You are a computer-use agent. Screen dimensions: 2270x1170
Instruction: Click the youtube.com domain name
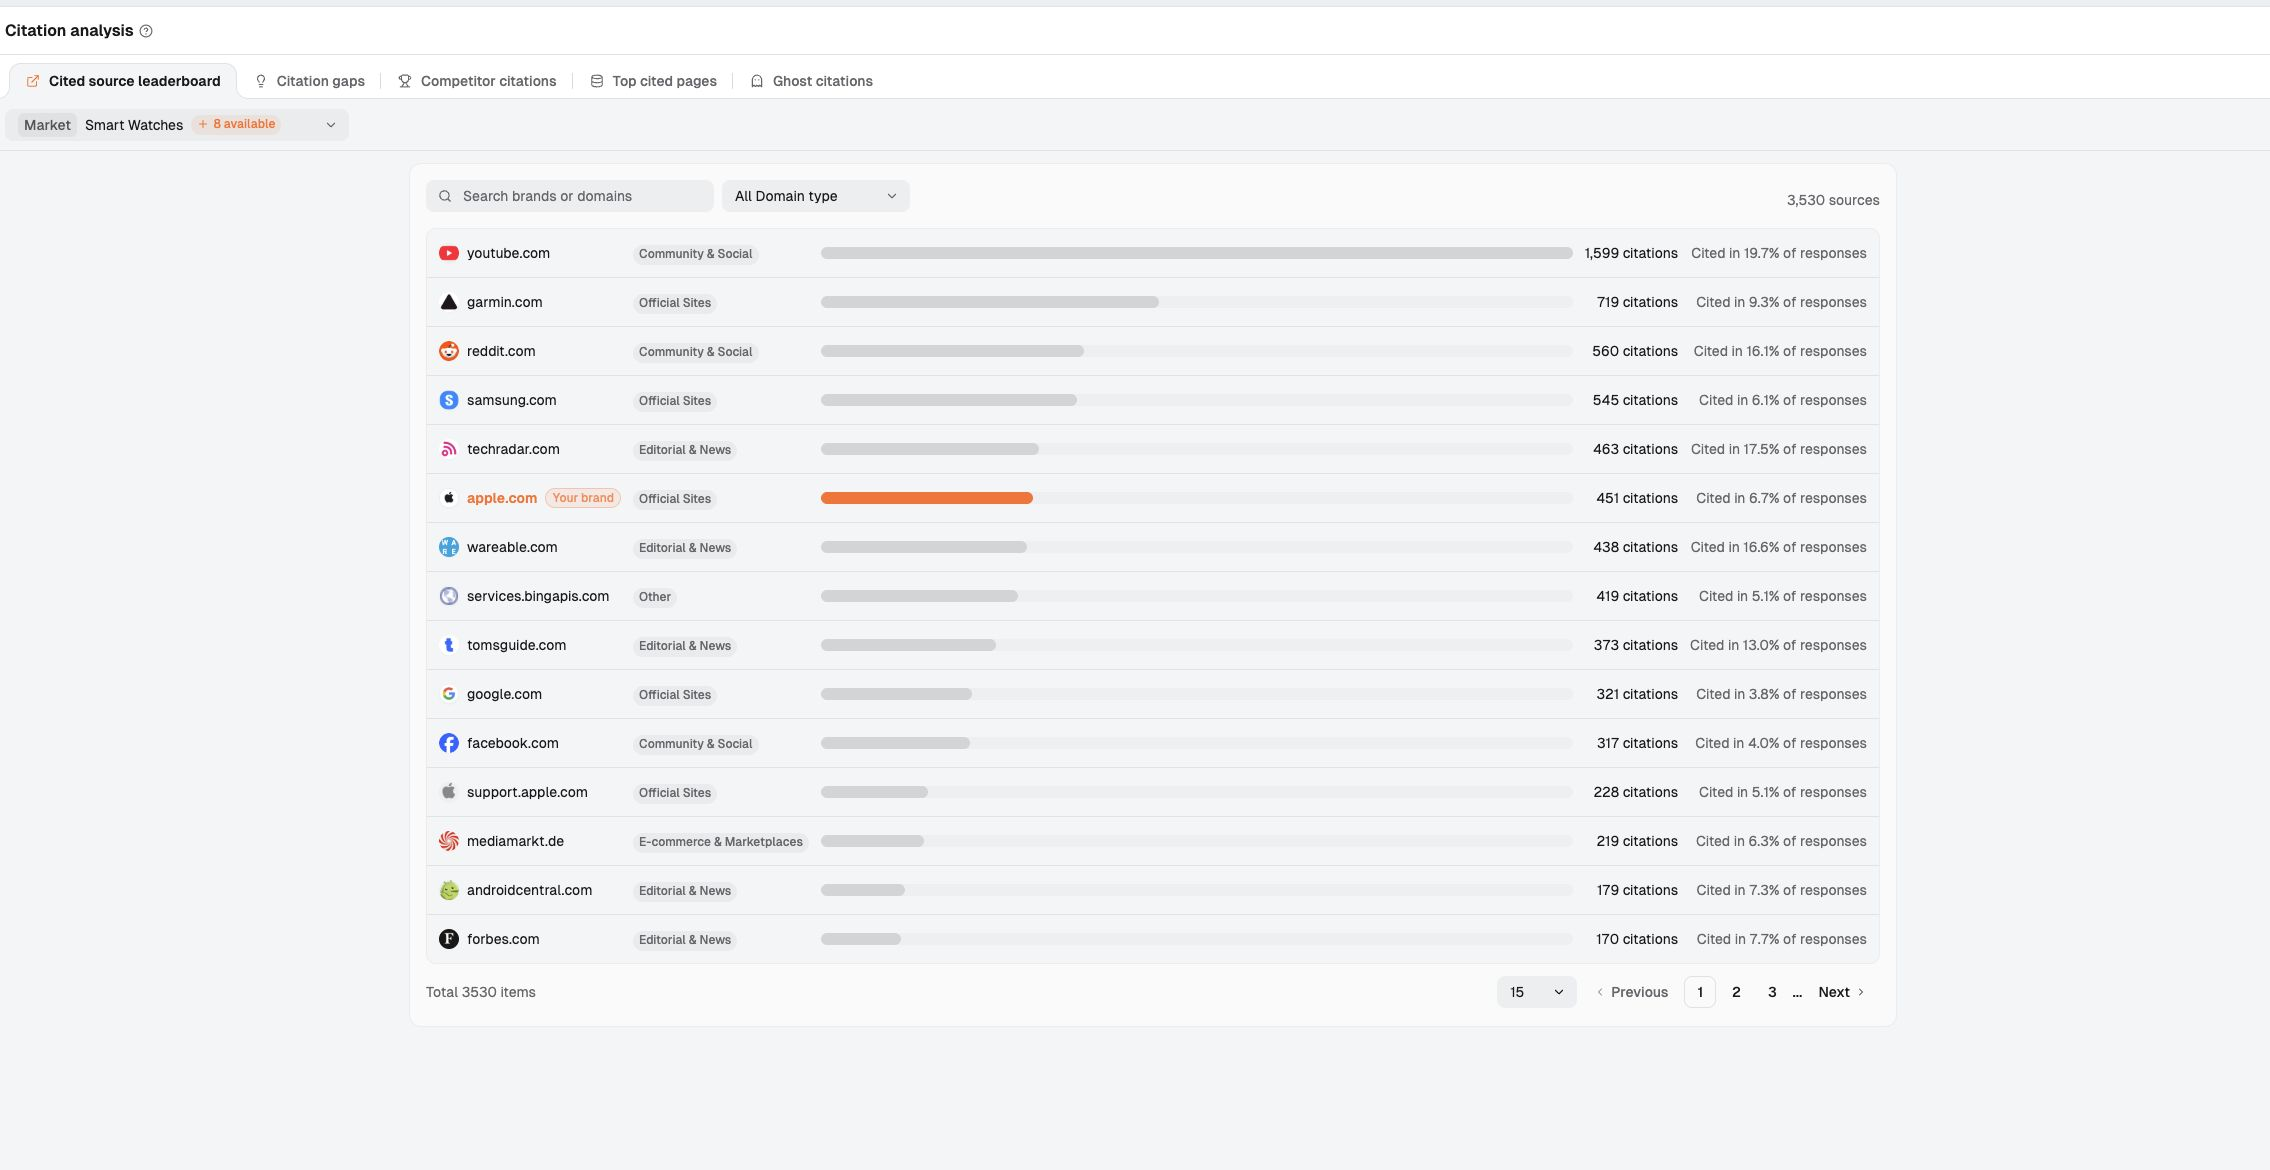tap(508, 253)
